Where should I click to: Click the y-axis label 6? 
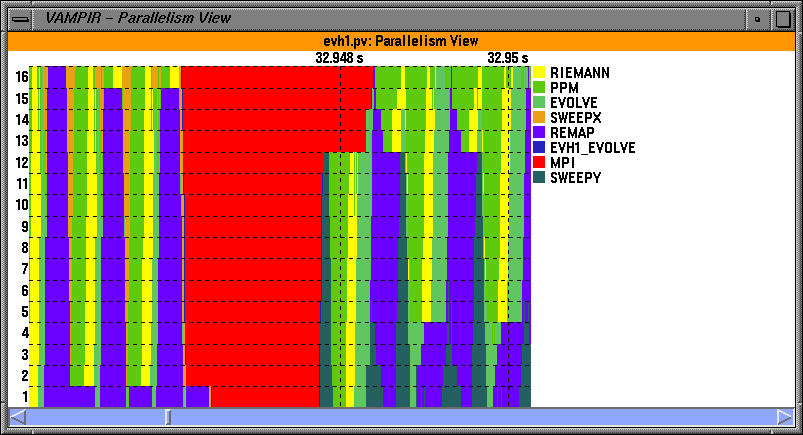click(x=25, y=291)
